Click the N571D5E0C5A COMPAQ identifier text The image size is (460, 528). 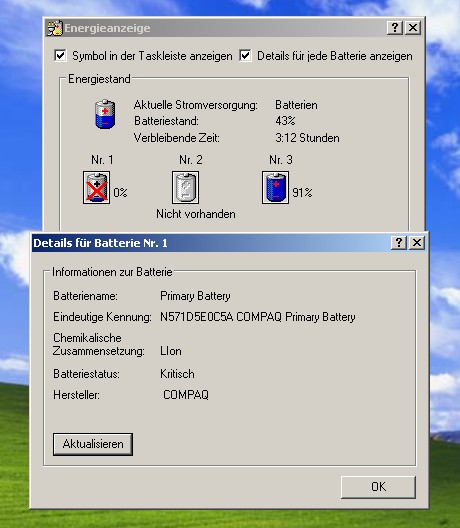pyautogui.click(x=258, y=317)
